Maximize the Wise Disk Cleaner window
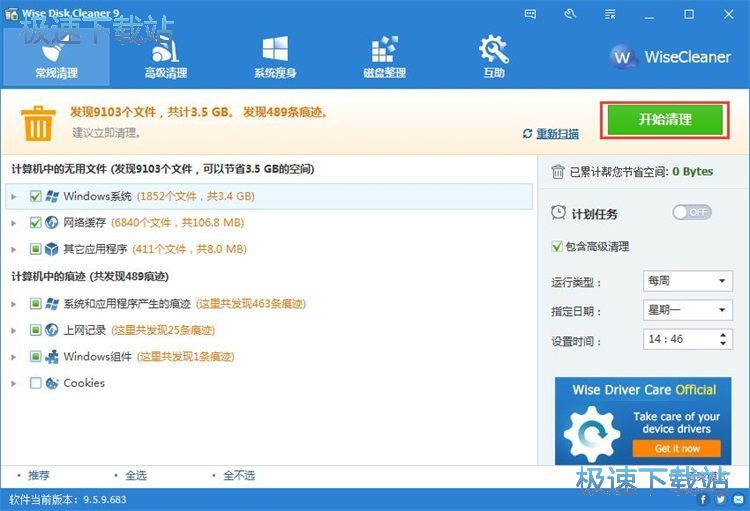The image size is (750, 511). coord(689,14)
